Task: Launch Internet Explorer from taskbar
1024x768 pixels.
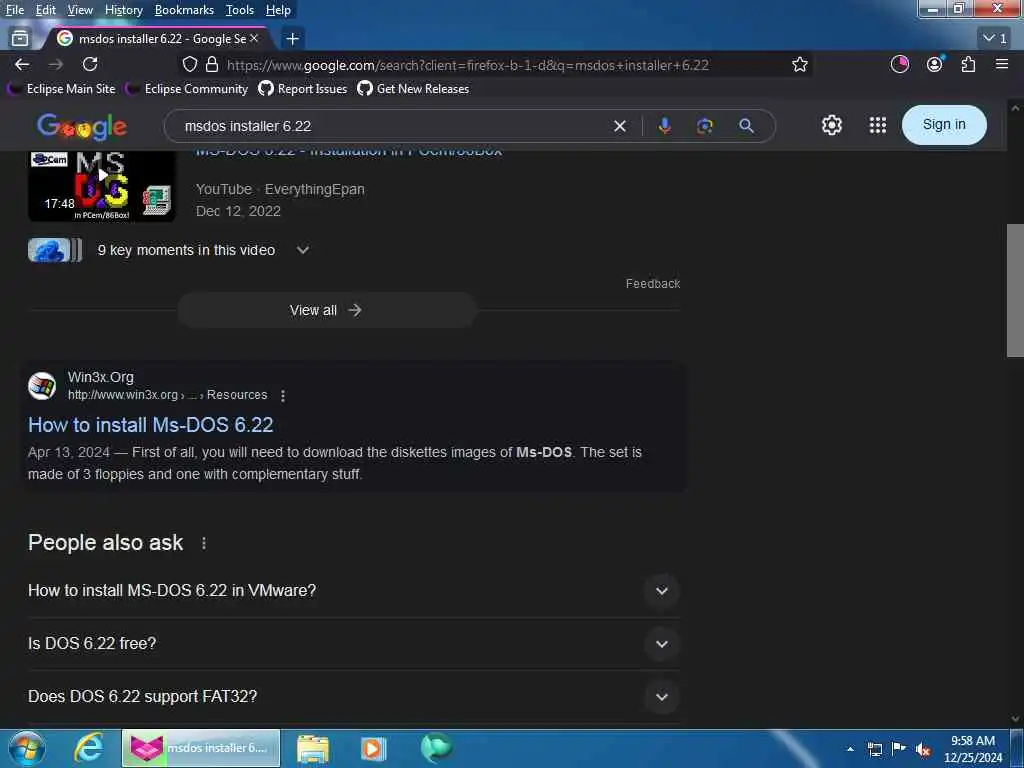Action: click(89, 748)
